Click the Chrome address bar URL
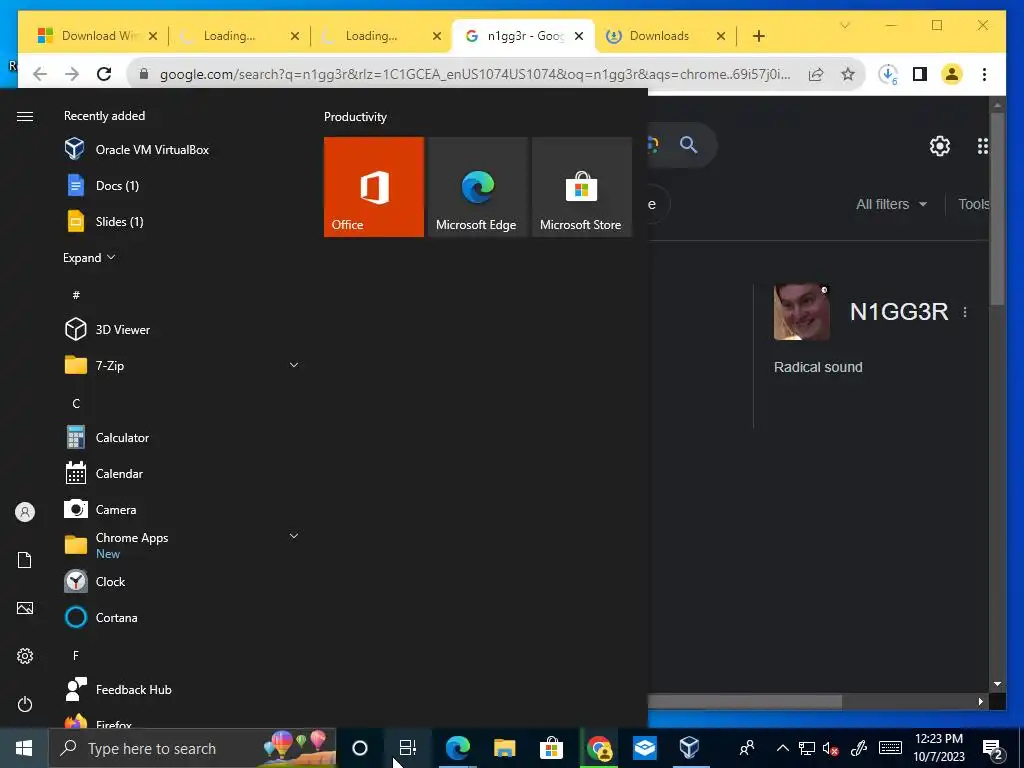The height and width of the screenshot is (768, 1024). click(474, 74)
